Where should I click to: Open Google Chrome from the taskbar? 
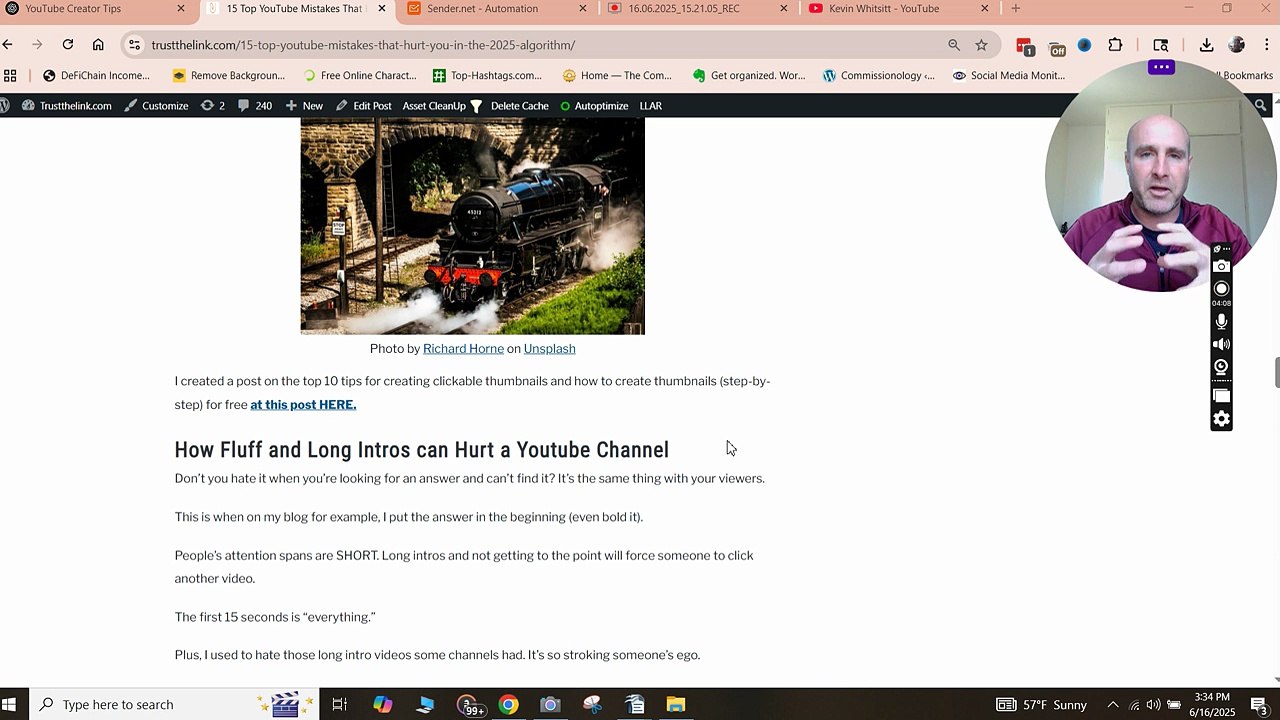(x=508, y=704)
